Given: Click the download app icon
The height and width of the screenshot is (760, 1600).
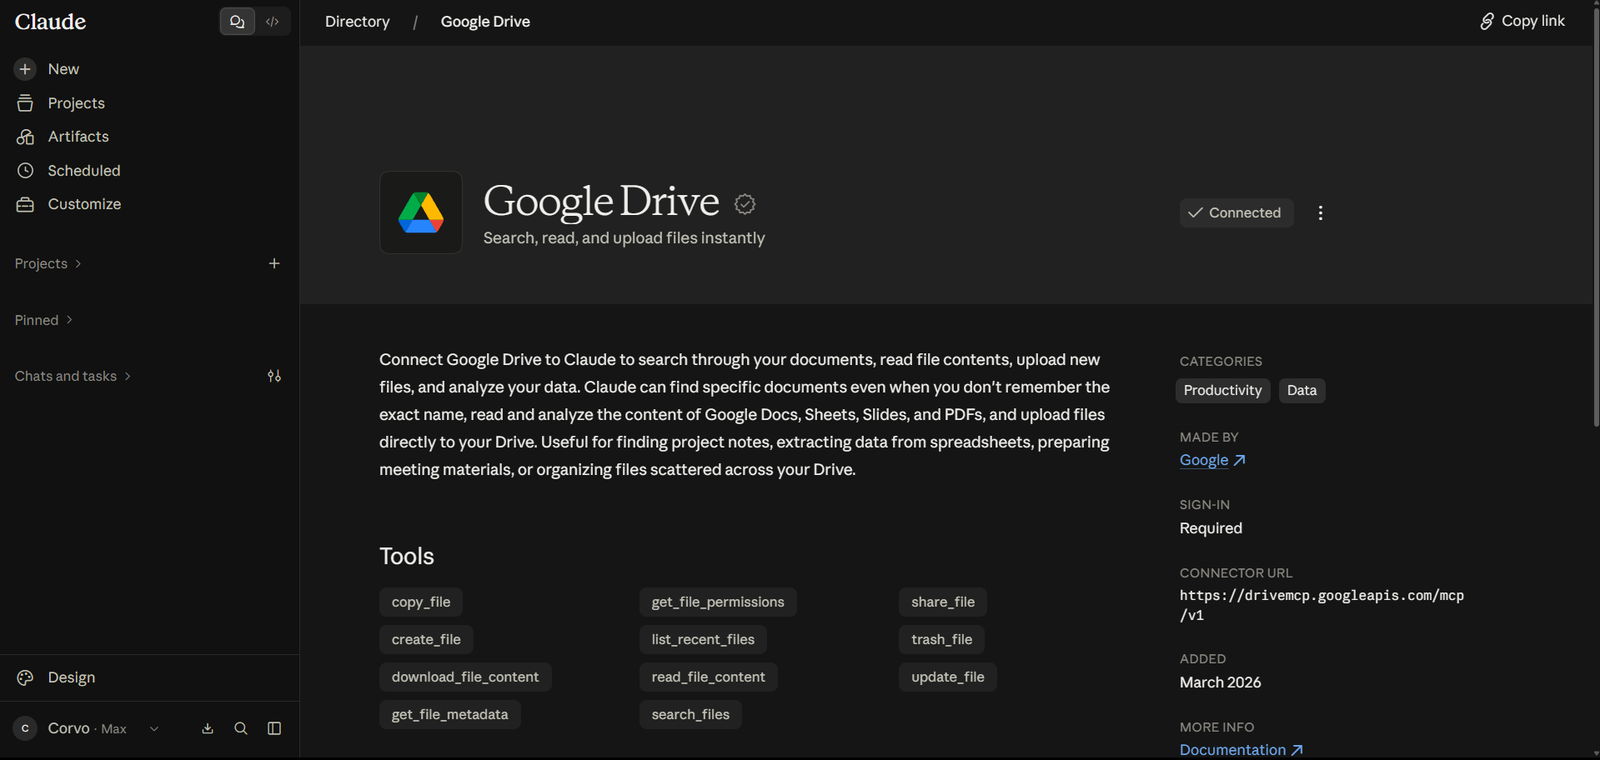Looking at the screenshot, I should click(208, 729).
